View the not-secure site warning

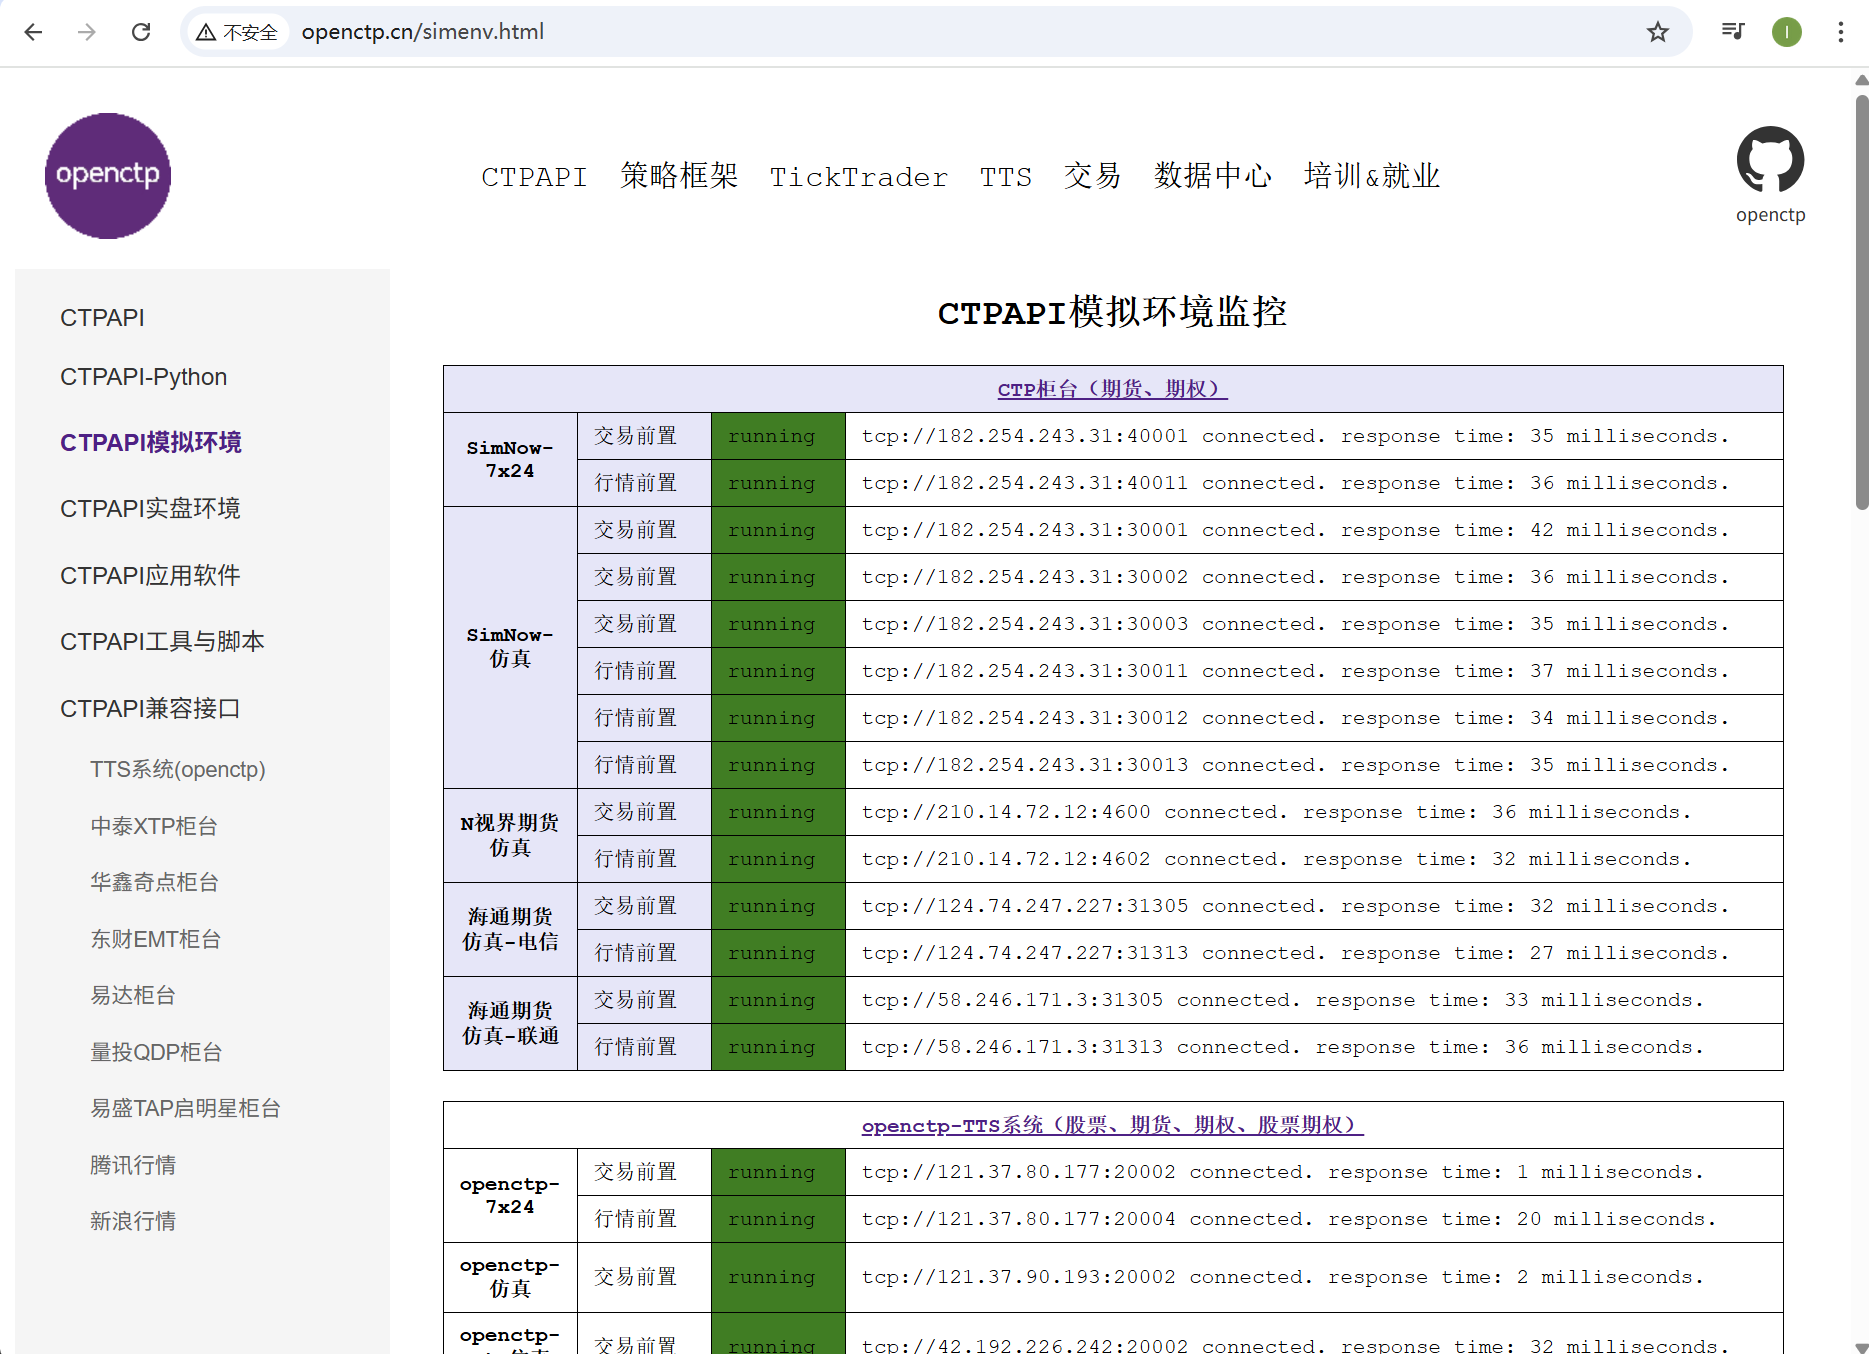tap(237, 32)
